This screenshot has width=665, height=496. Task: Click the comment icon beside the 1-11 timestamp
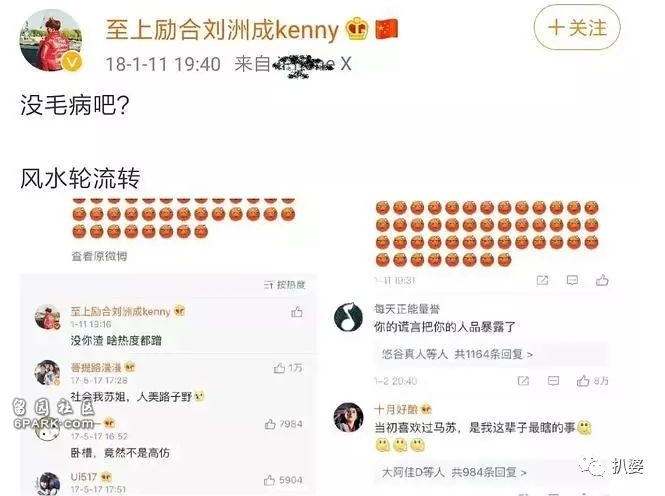click(572, 280)
